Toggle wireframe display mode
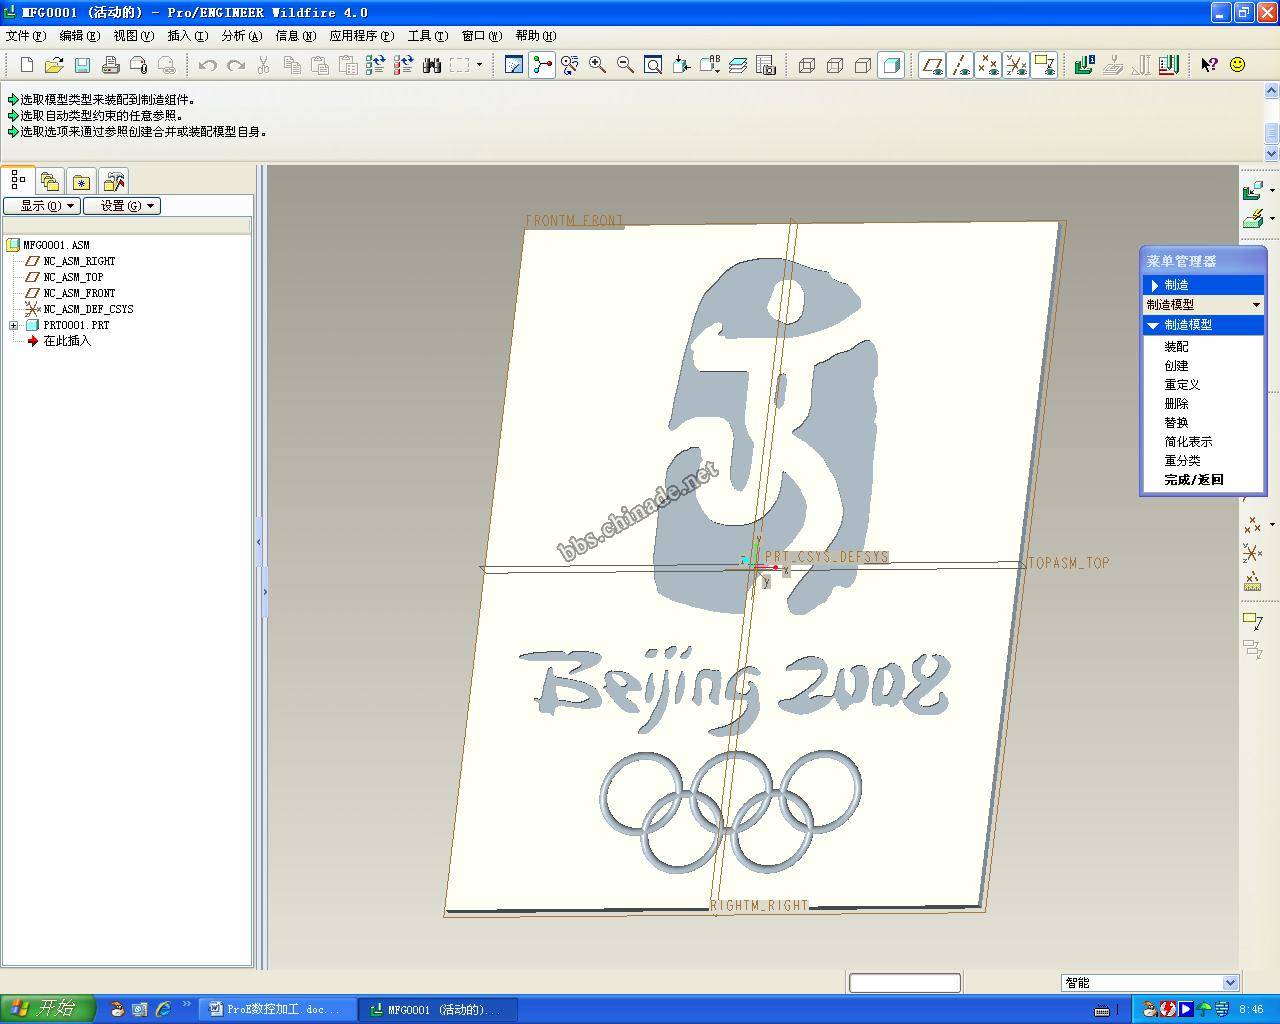Screen dimensions: 1280x1024 [x=806, y=65]
